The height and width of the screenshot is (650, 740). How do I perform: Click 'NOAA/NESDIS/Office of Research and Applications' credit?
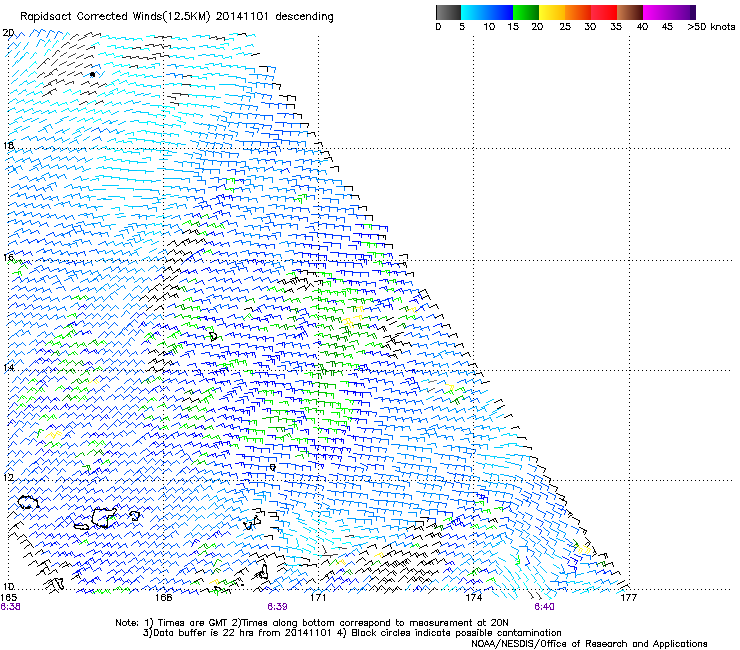(589, 644)
